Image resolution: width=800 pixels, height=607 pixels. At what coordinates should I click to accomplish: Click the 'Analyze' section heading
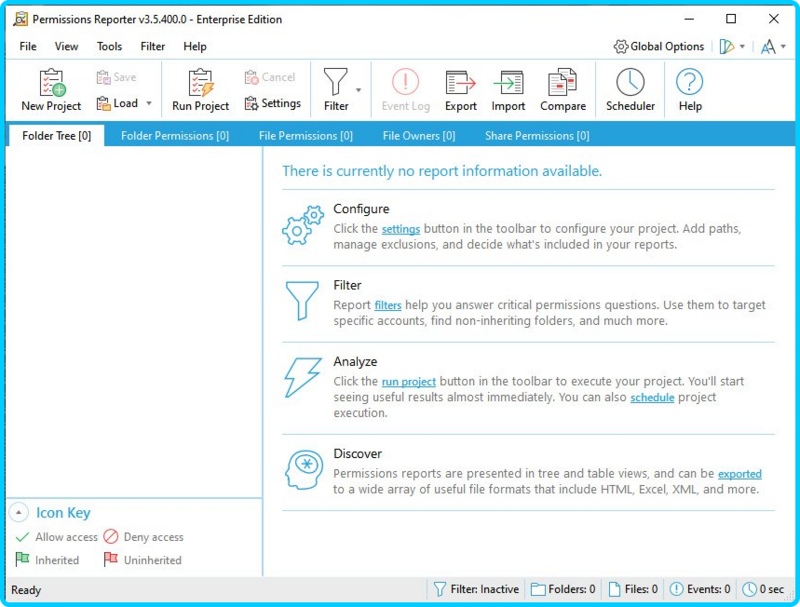click(355, 362)
